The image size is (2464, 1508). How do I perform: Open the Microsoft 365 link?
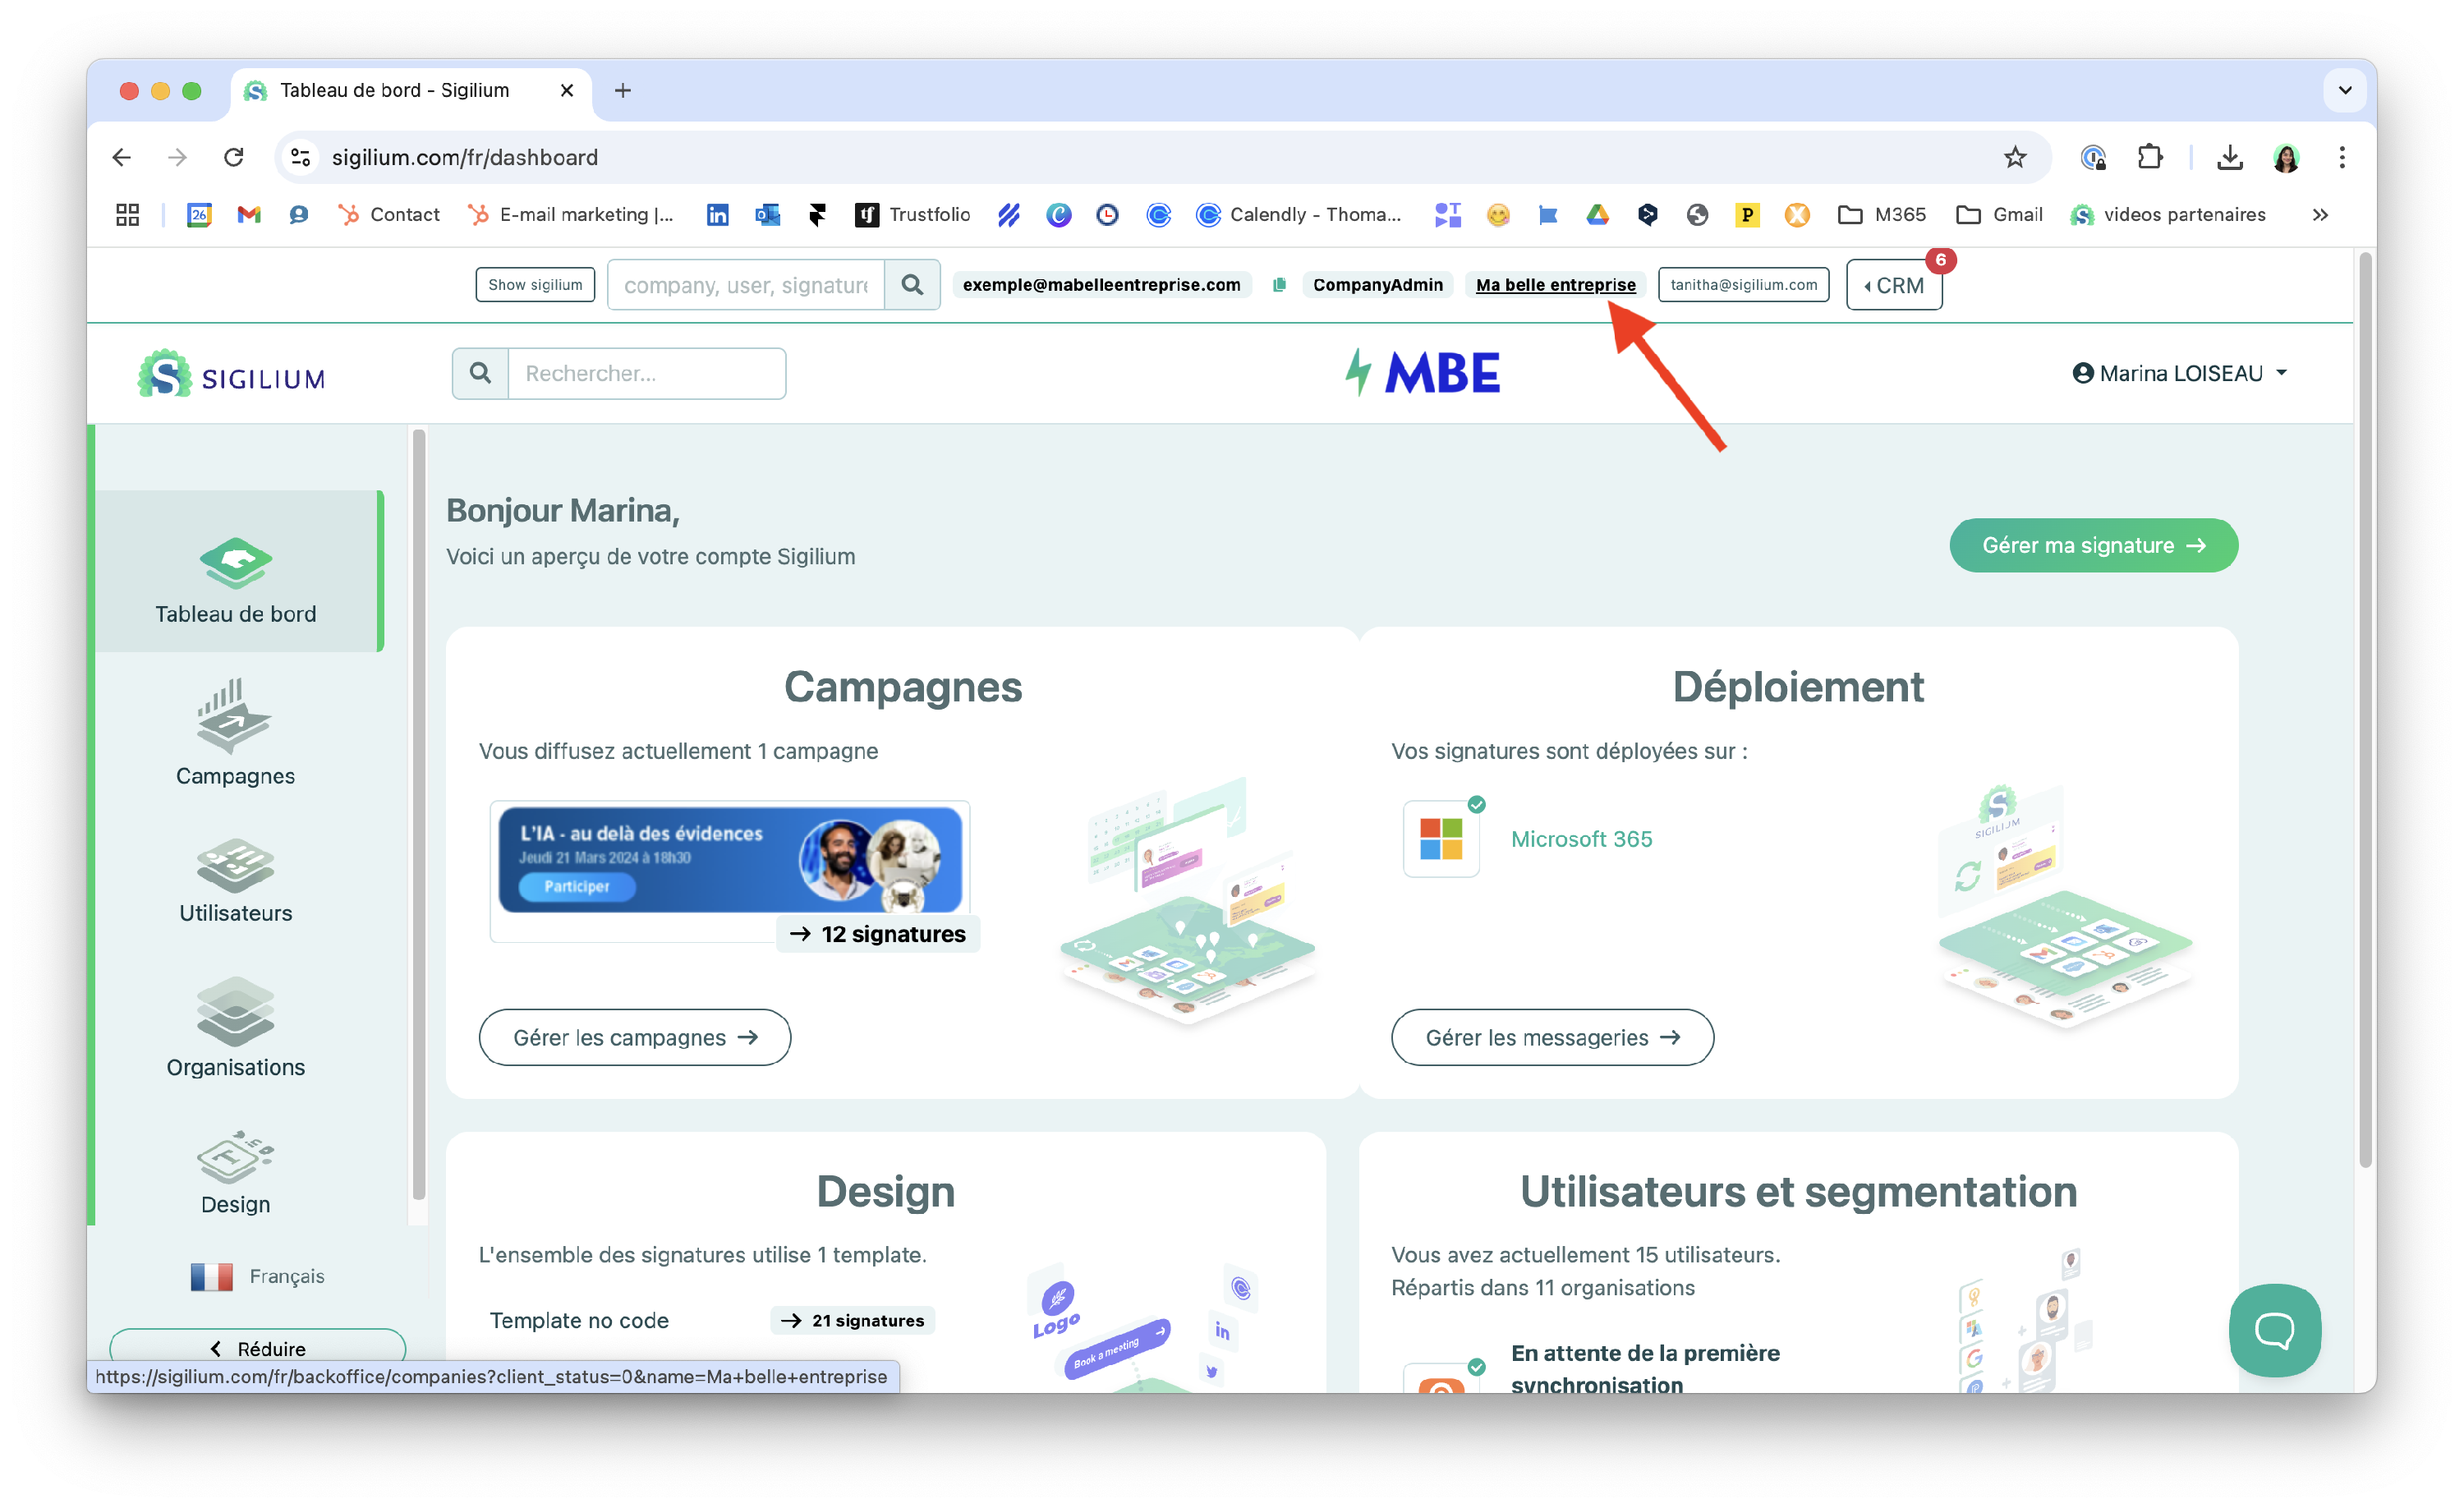pyautogui.click(x=1580, y=839)
